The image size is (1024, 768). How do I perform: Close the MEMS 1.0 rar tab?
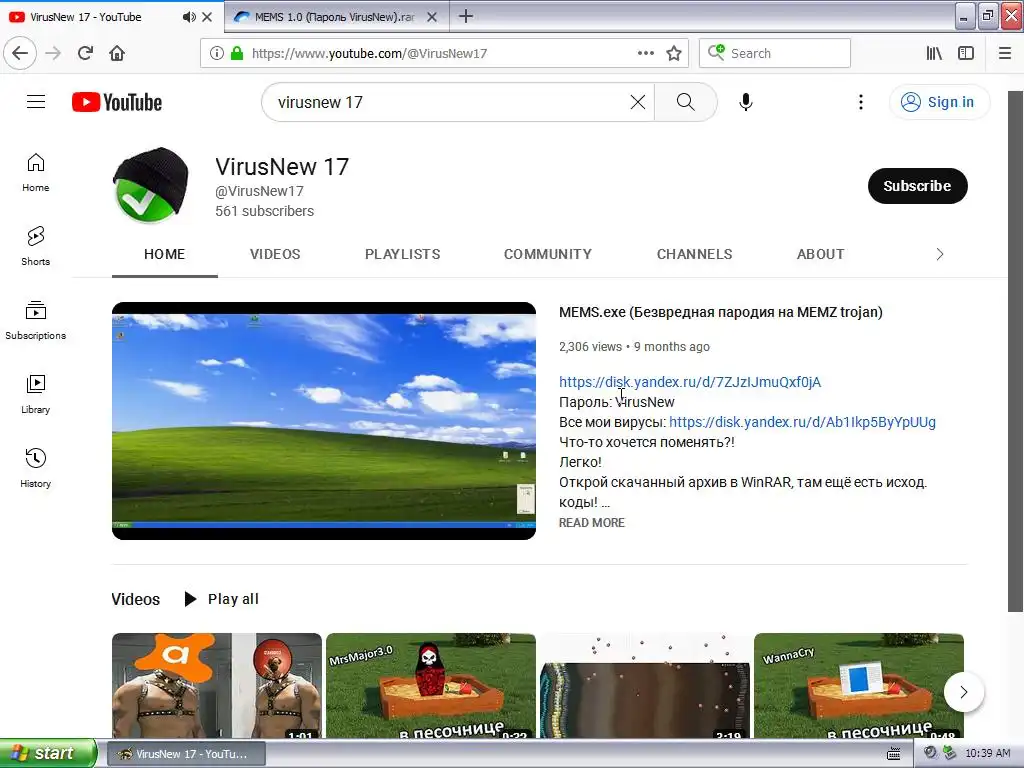coord(432,17)
